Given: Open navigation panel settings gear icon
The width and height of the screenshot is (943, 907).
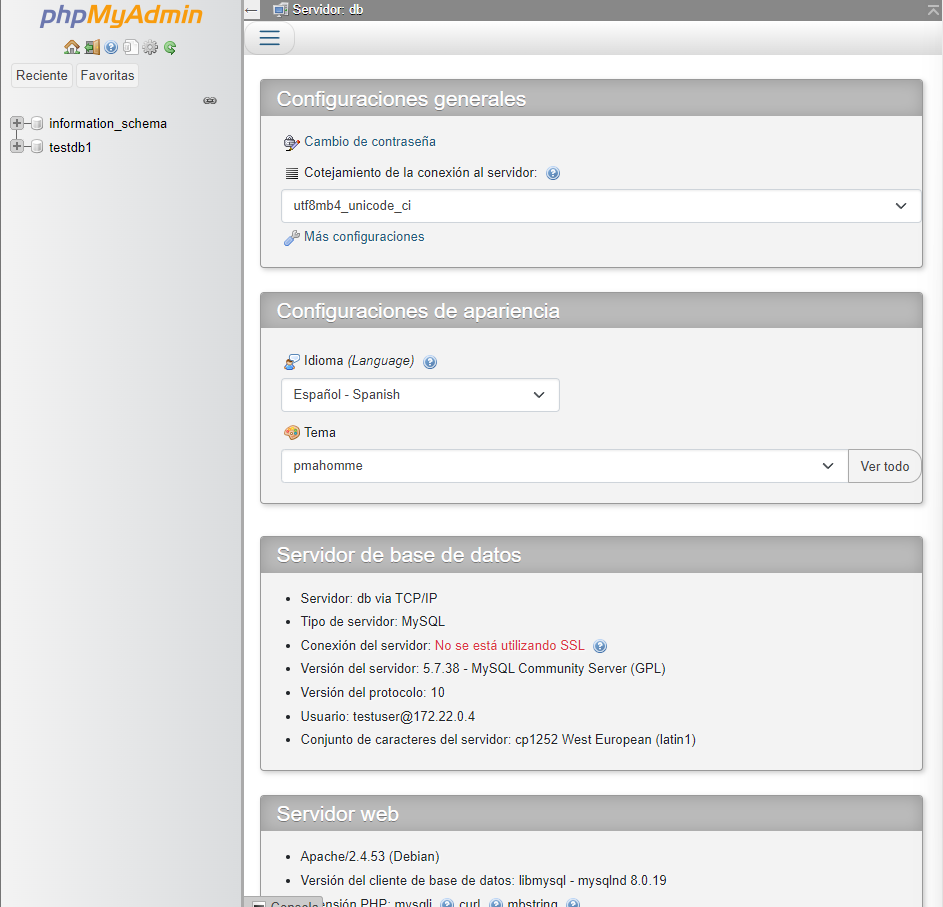Looking at the screenshot, I should [x=150, y=47].
